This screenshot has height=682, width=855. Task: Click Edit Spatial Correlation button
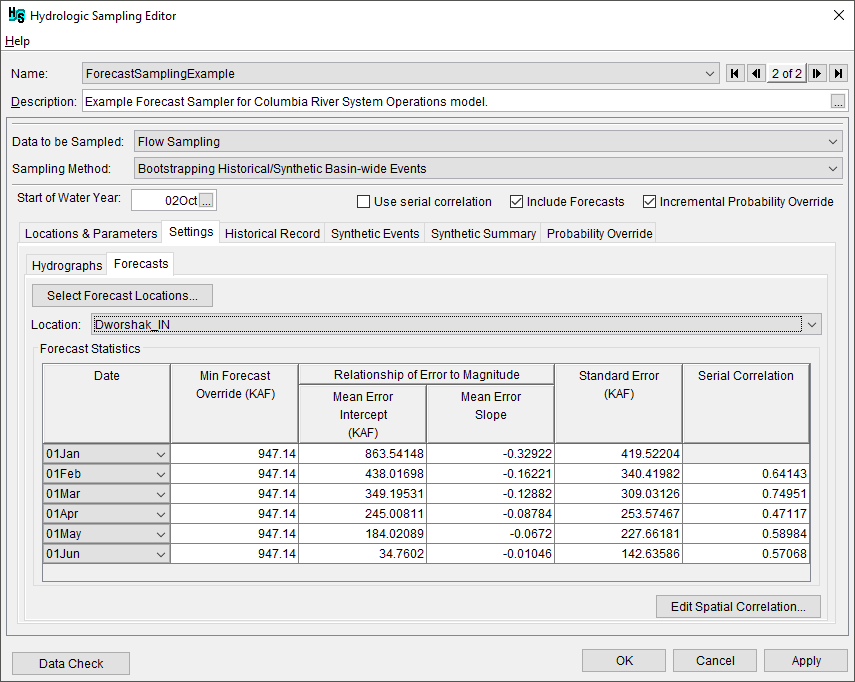738,606
